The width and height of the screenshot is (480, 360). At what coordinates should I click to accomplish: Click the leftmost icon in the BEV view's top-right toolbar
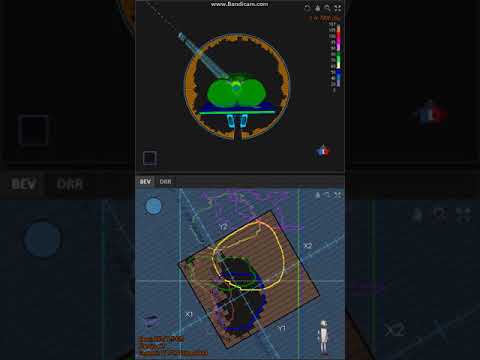click(318, 195)
